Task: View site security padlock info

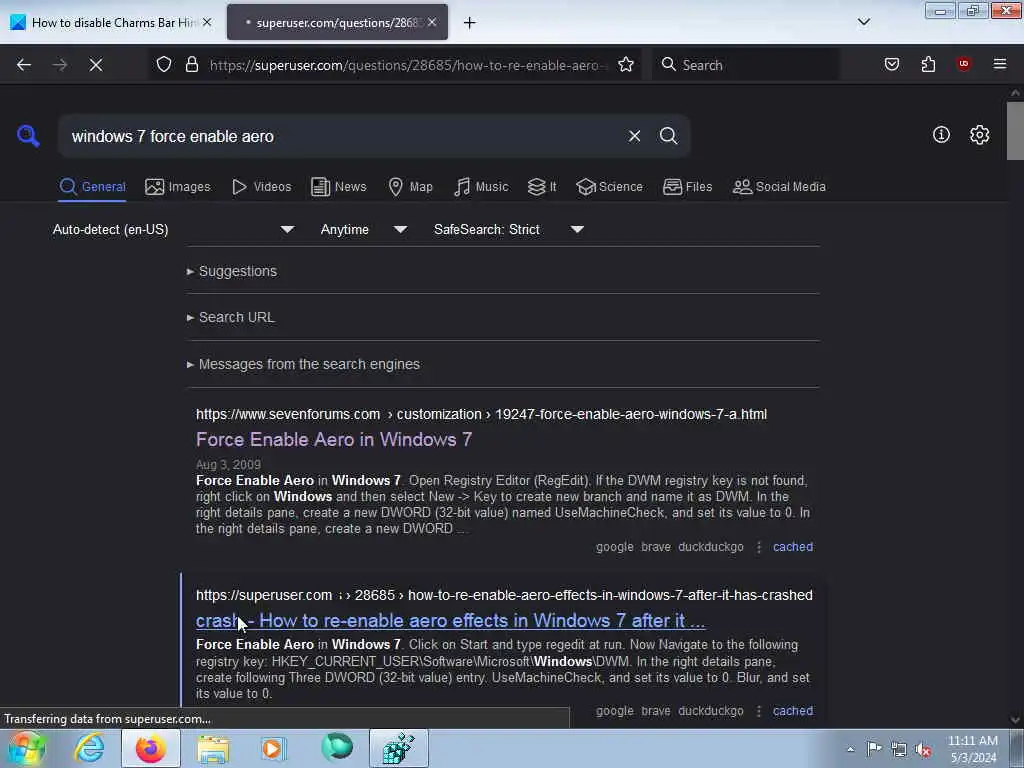Action: (x=191, y=65)
